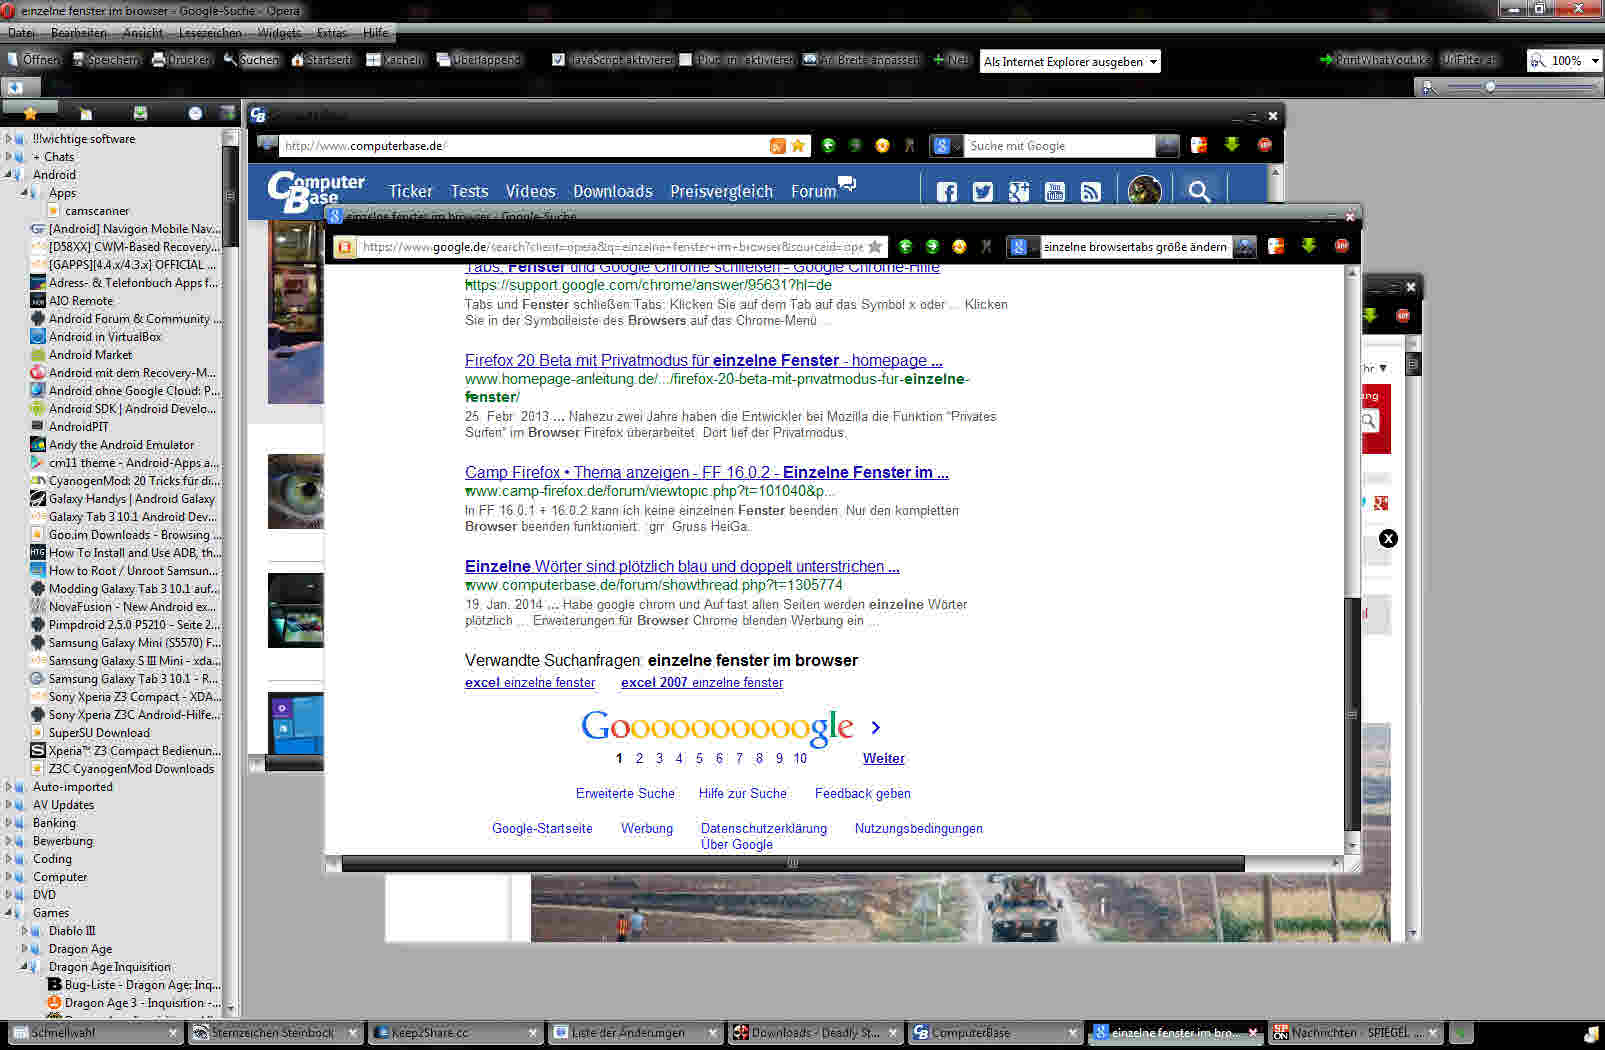Open search engine dropdown in Google window
This screenshot has height=1050, width=1605.
[x=1022, y=246]
